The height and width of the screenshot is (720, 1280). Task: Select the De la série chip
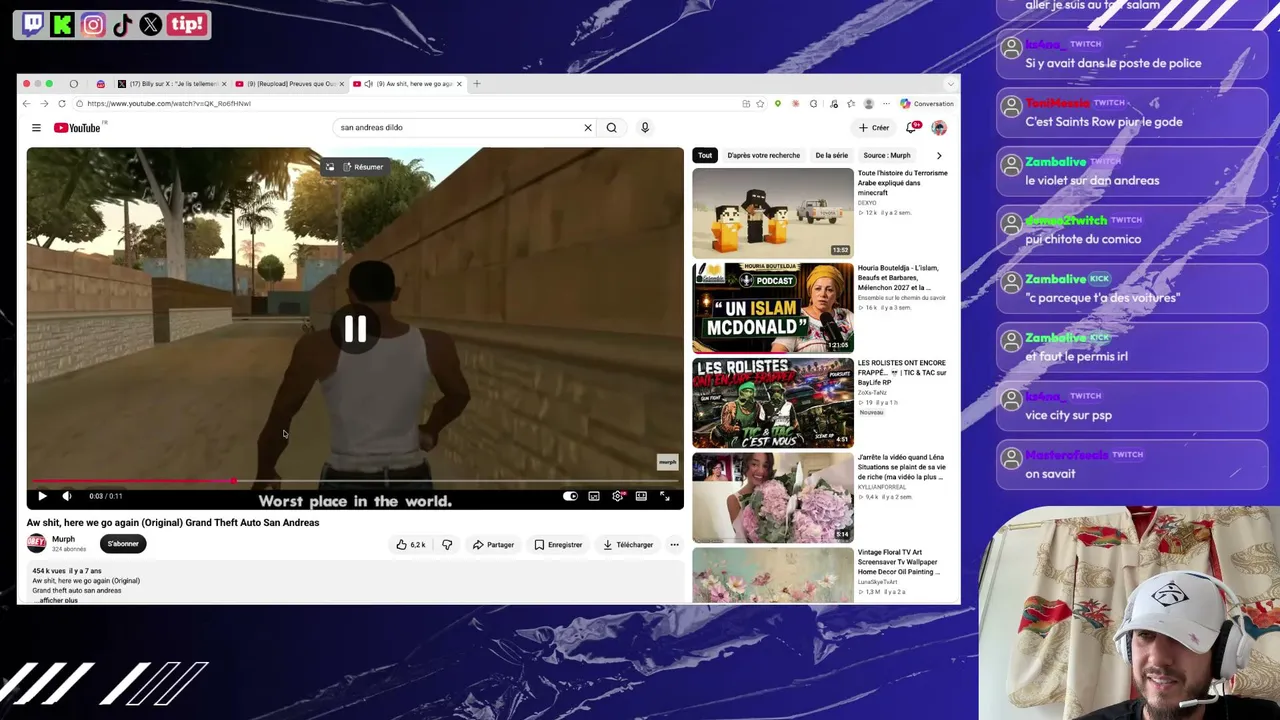click(x=831, y=156)
